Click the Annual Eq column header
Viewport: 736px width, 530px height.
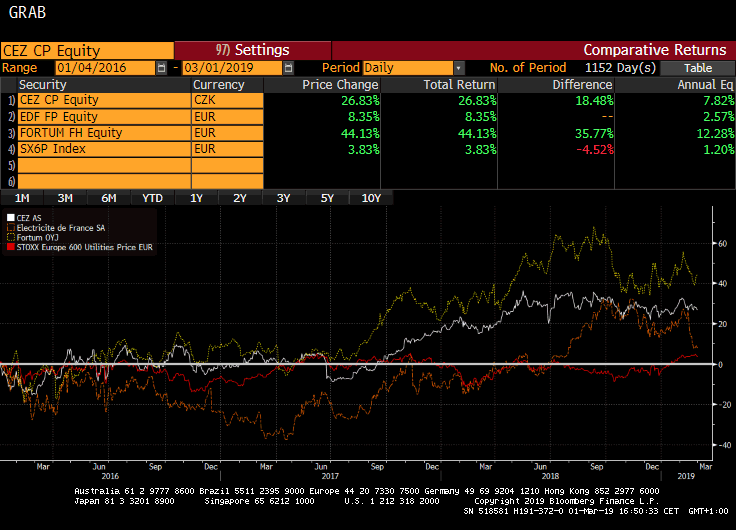[675, 85]
